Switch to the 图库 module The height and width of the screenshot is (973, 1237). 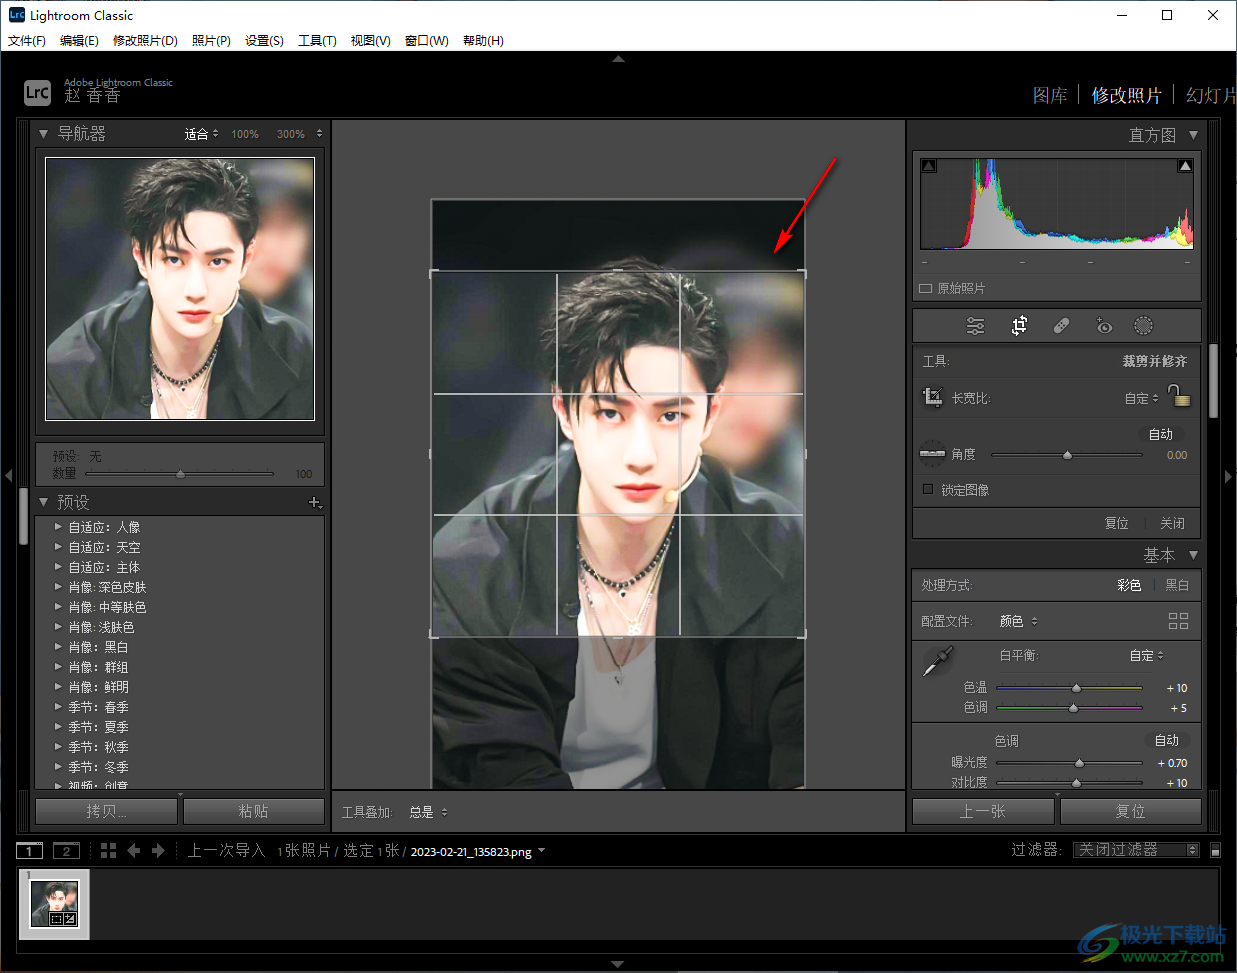[1050, 95]
